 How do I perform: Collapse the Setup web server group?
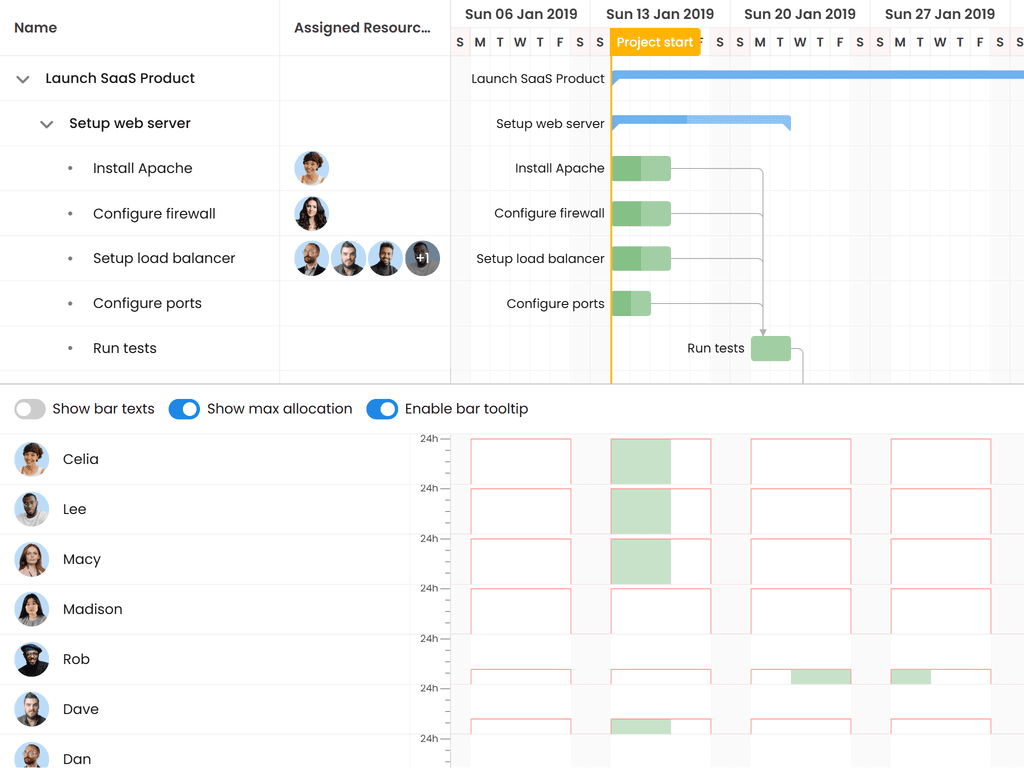coord(46,124)
